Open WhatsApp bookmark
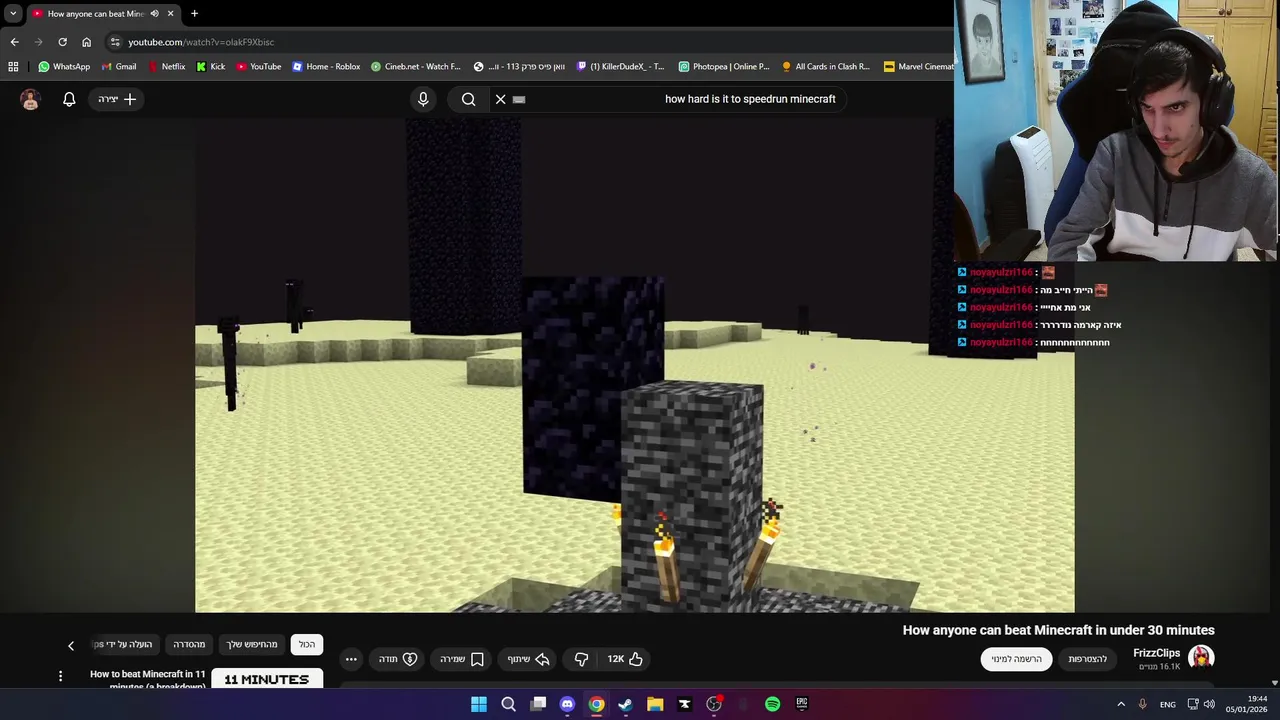 (64, 66)
